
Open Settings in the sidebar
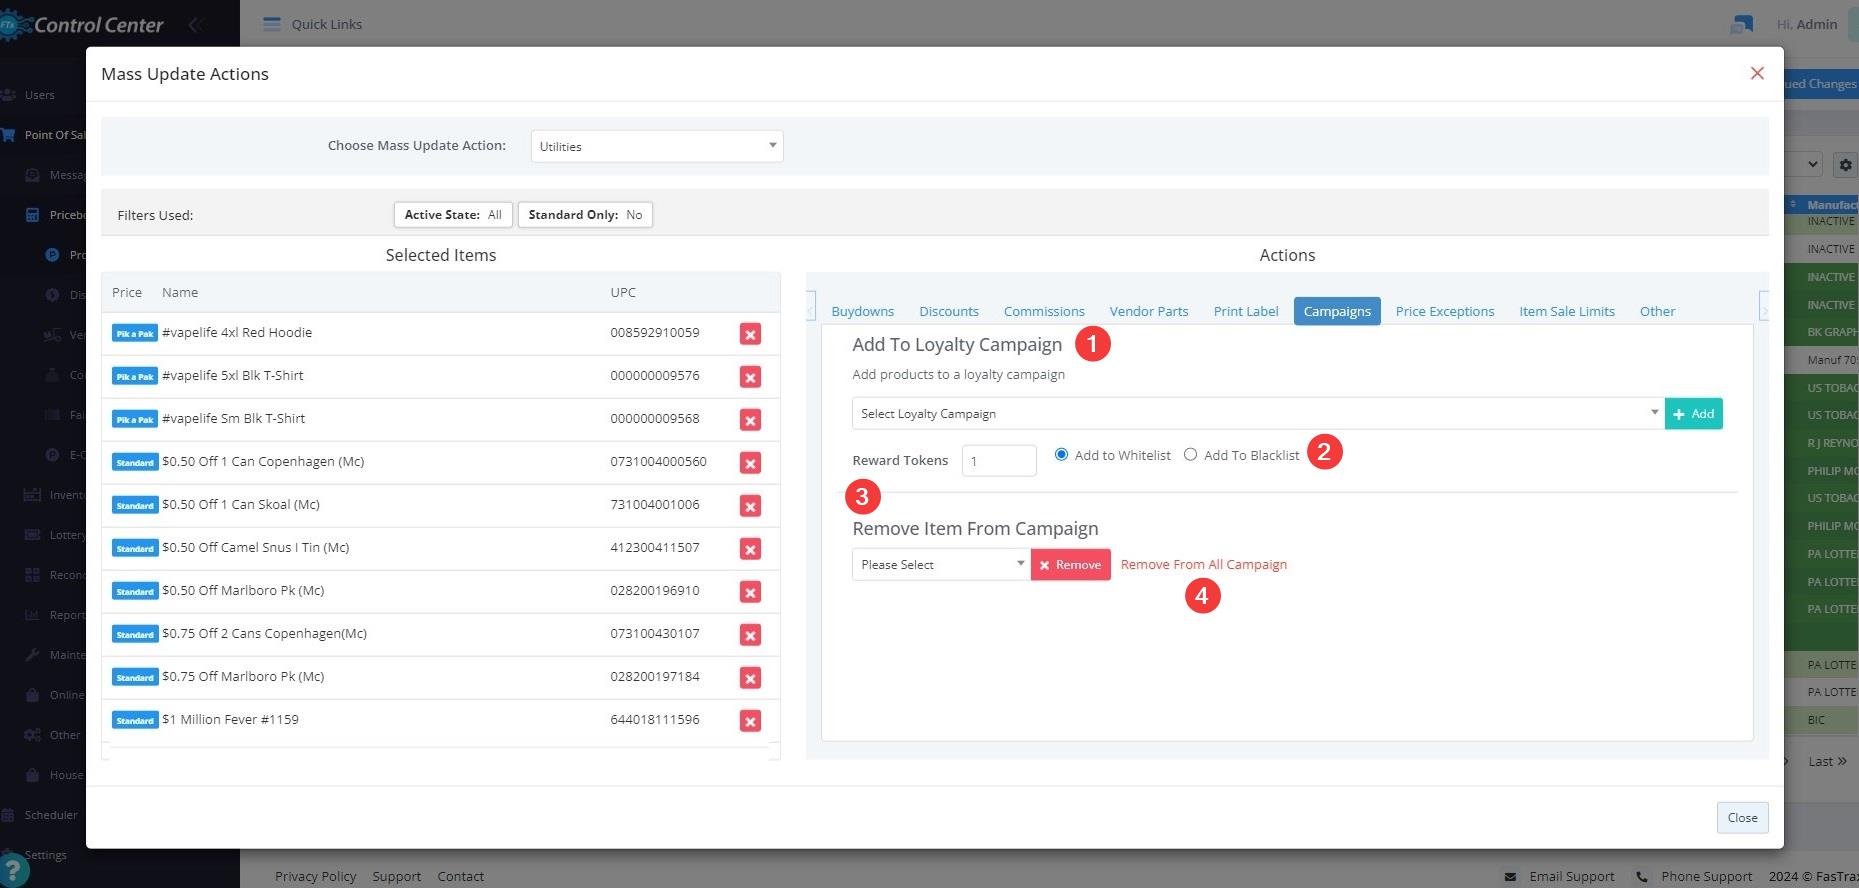tap(45, 855)
